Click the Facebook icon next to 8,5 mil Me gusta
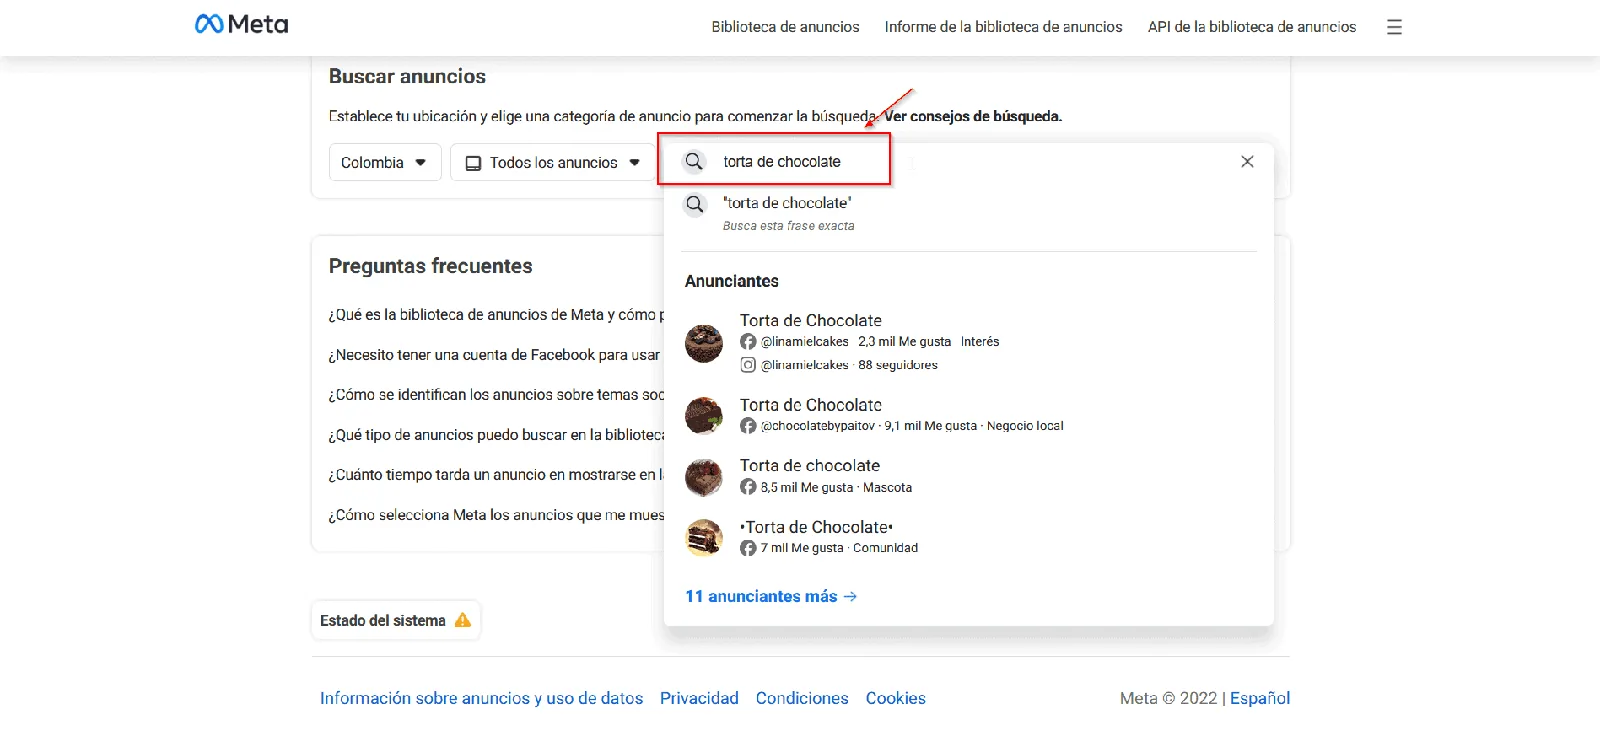 748,487
